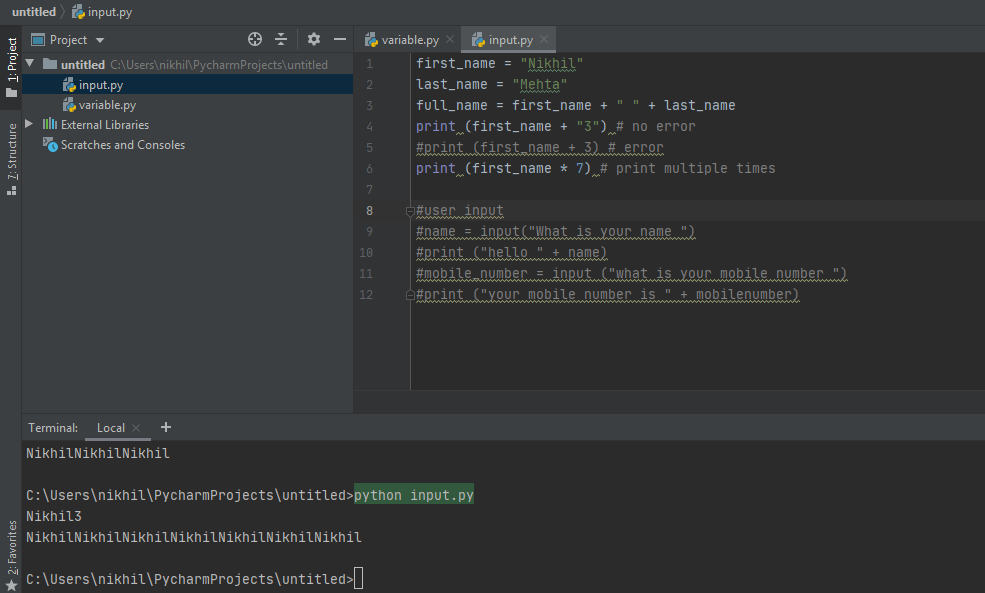The width and height of the screenshot is (985, 593).
Task: Collapse all in Project panel
Action: pyautogui.click(x=281, y=40)
